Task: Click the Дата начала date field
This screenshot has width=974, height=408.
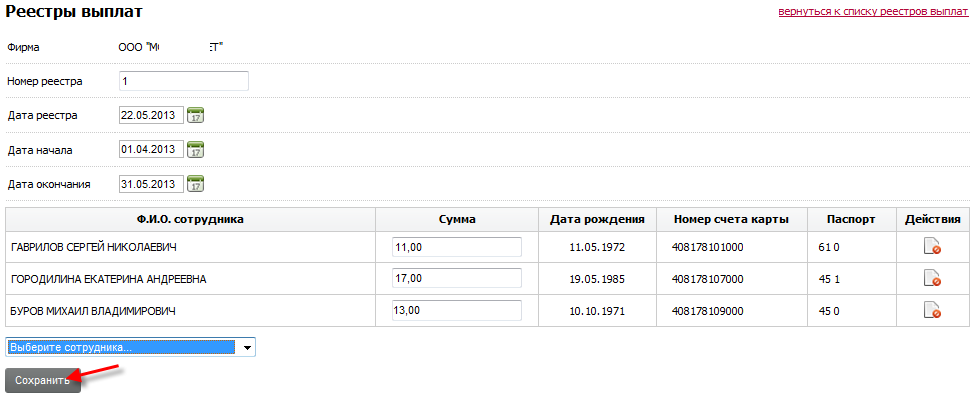Action: tap(152, 150)
